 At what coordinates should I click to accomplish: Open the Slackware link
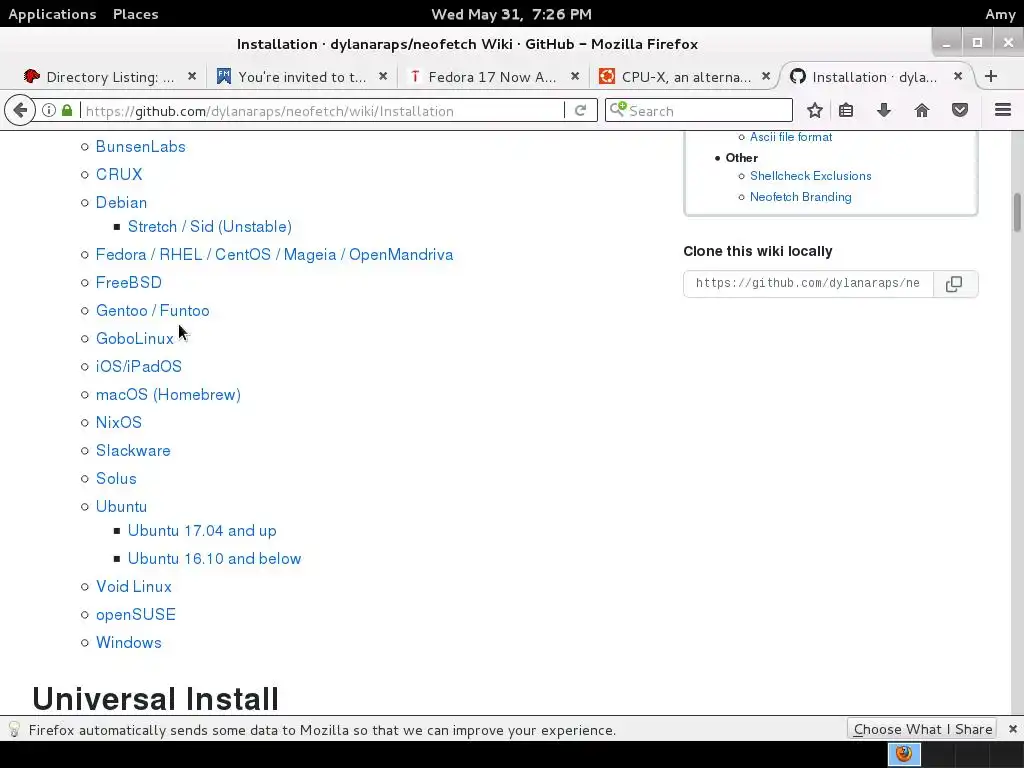[x=133, y=451]
